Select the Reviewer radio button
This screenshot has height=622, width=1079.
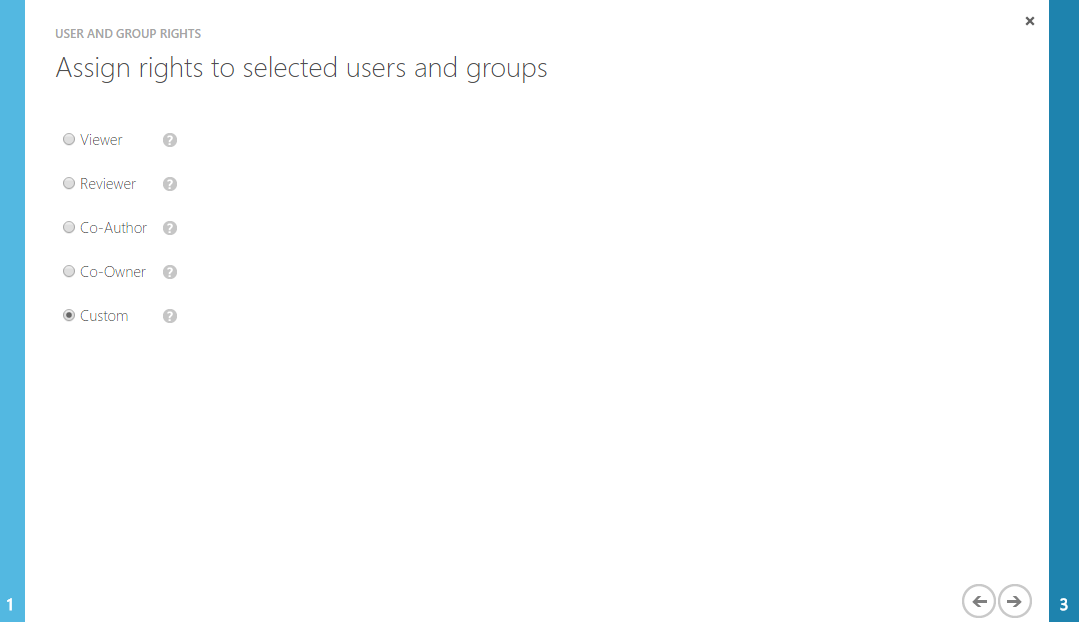[x=69, y=184]
